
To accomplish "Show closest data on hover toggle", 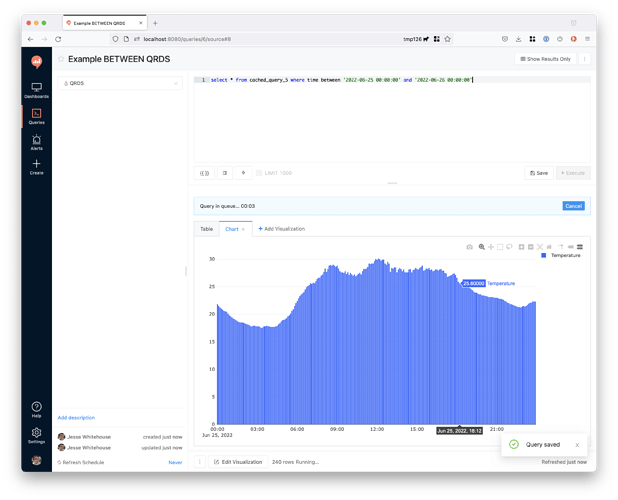I will pyautogui.click(x=570, y=247).
